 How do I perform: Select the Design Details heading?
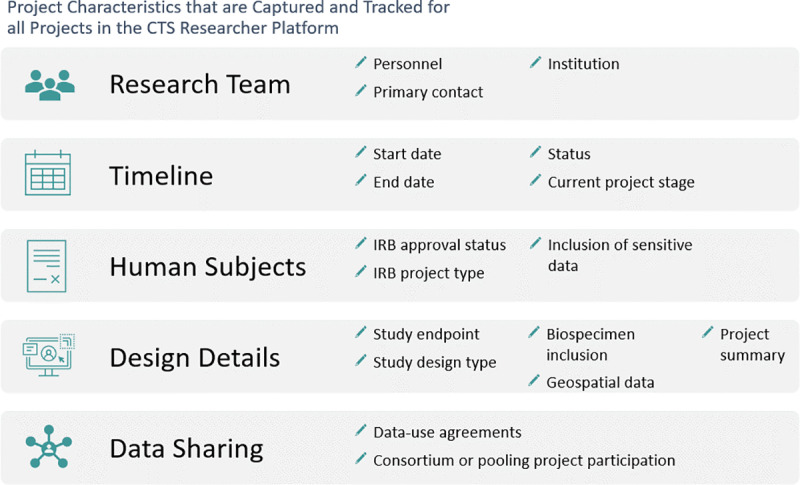[x=195, y=358]
